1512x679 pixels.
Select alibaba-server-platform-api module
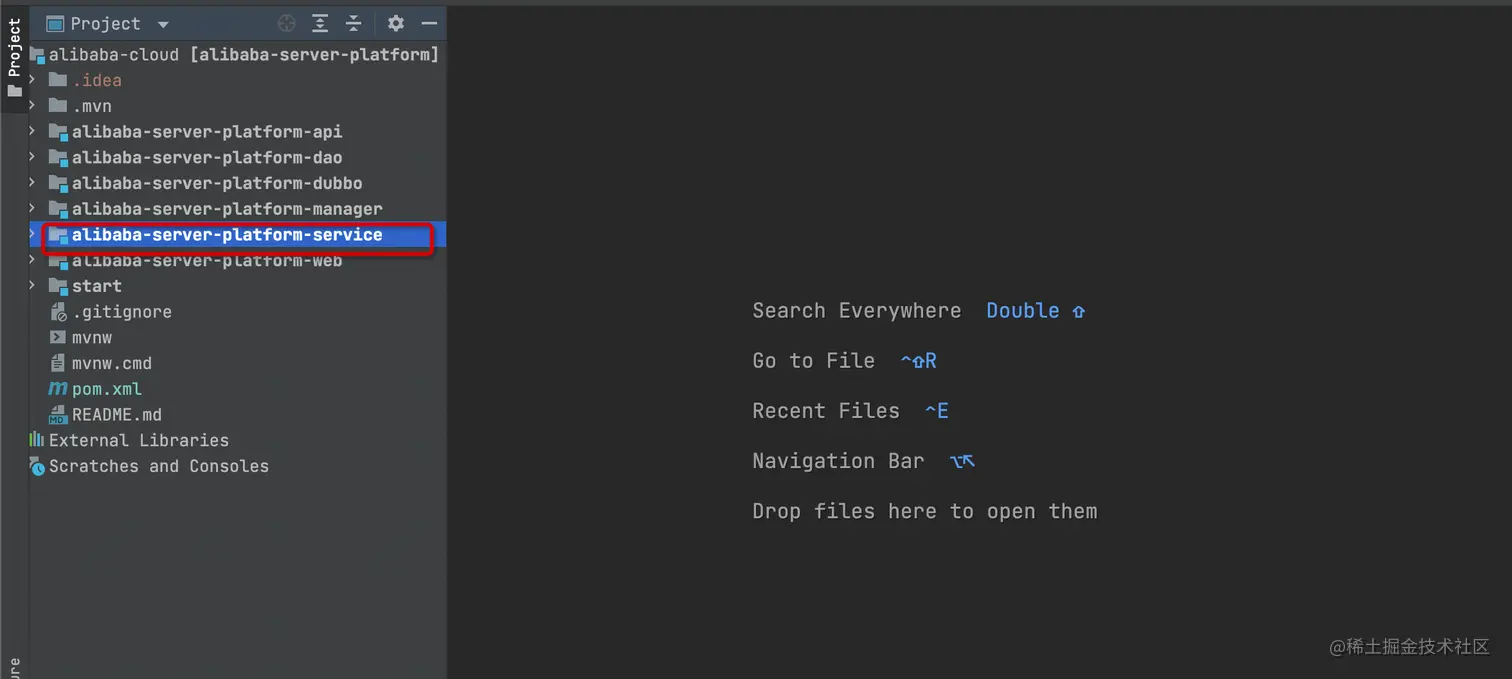[238, 132]
